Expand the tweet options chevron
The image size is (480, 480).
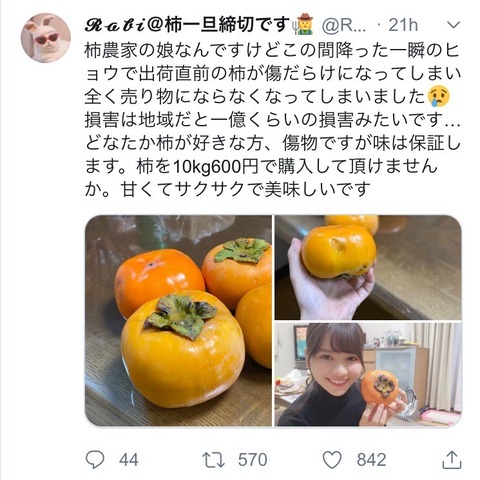pyautogui.click(x=453, y=25)
